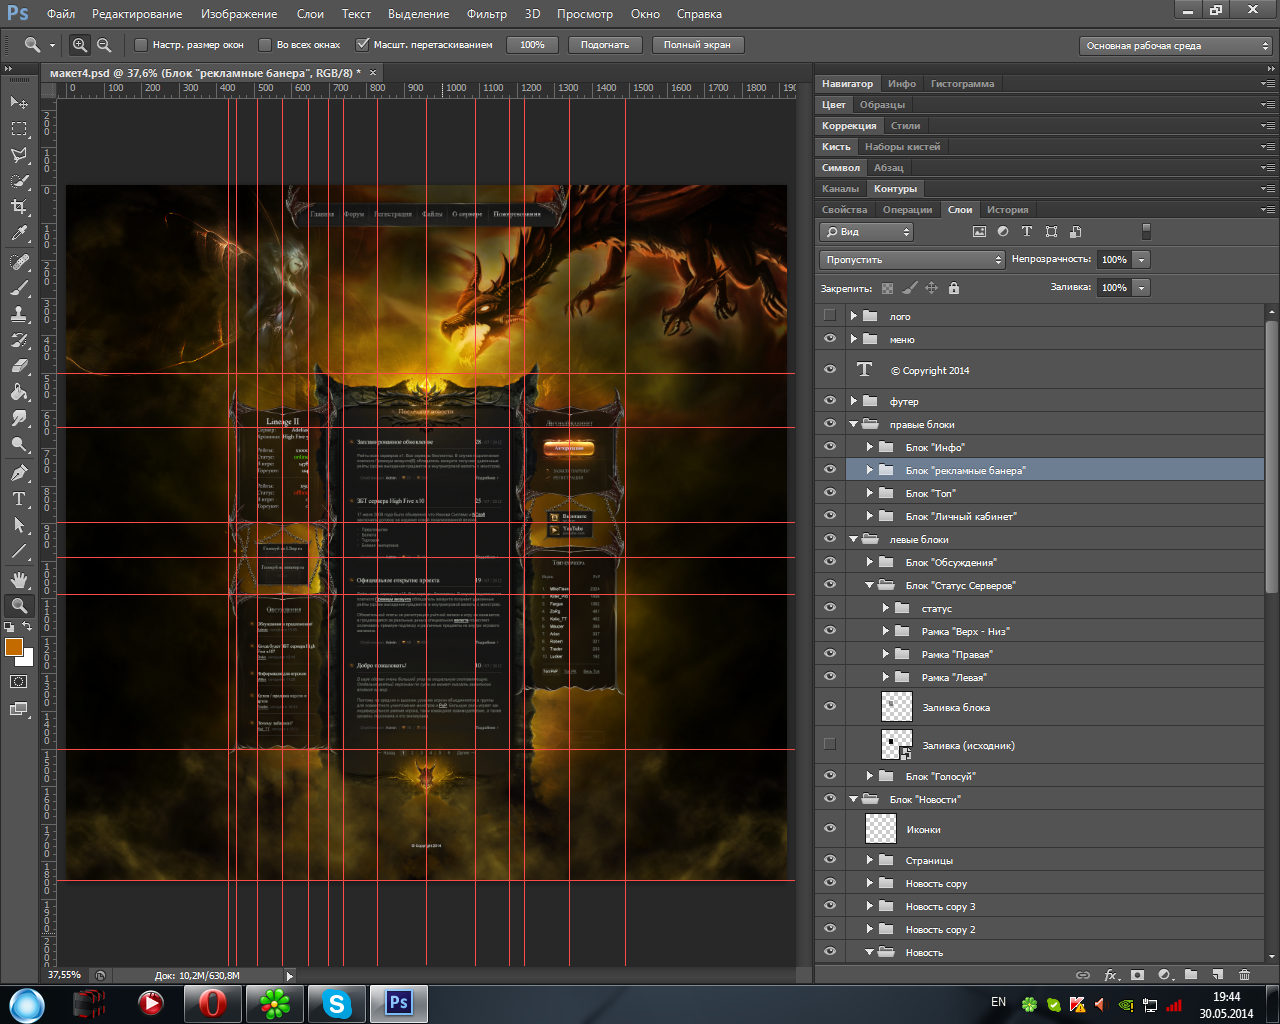Open the orange foreground color swatch
The height and width of the screenshot is (1024, 1280).
click(13, 646)
